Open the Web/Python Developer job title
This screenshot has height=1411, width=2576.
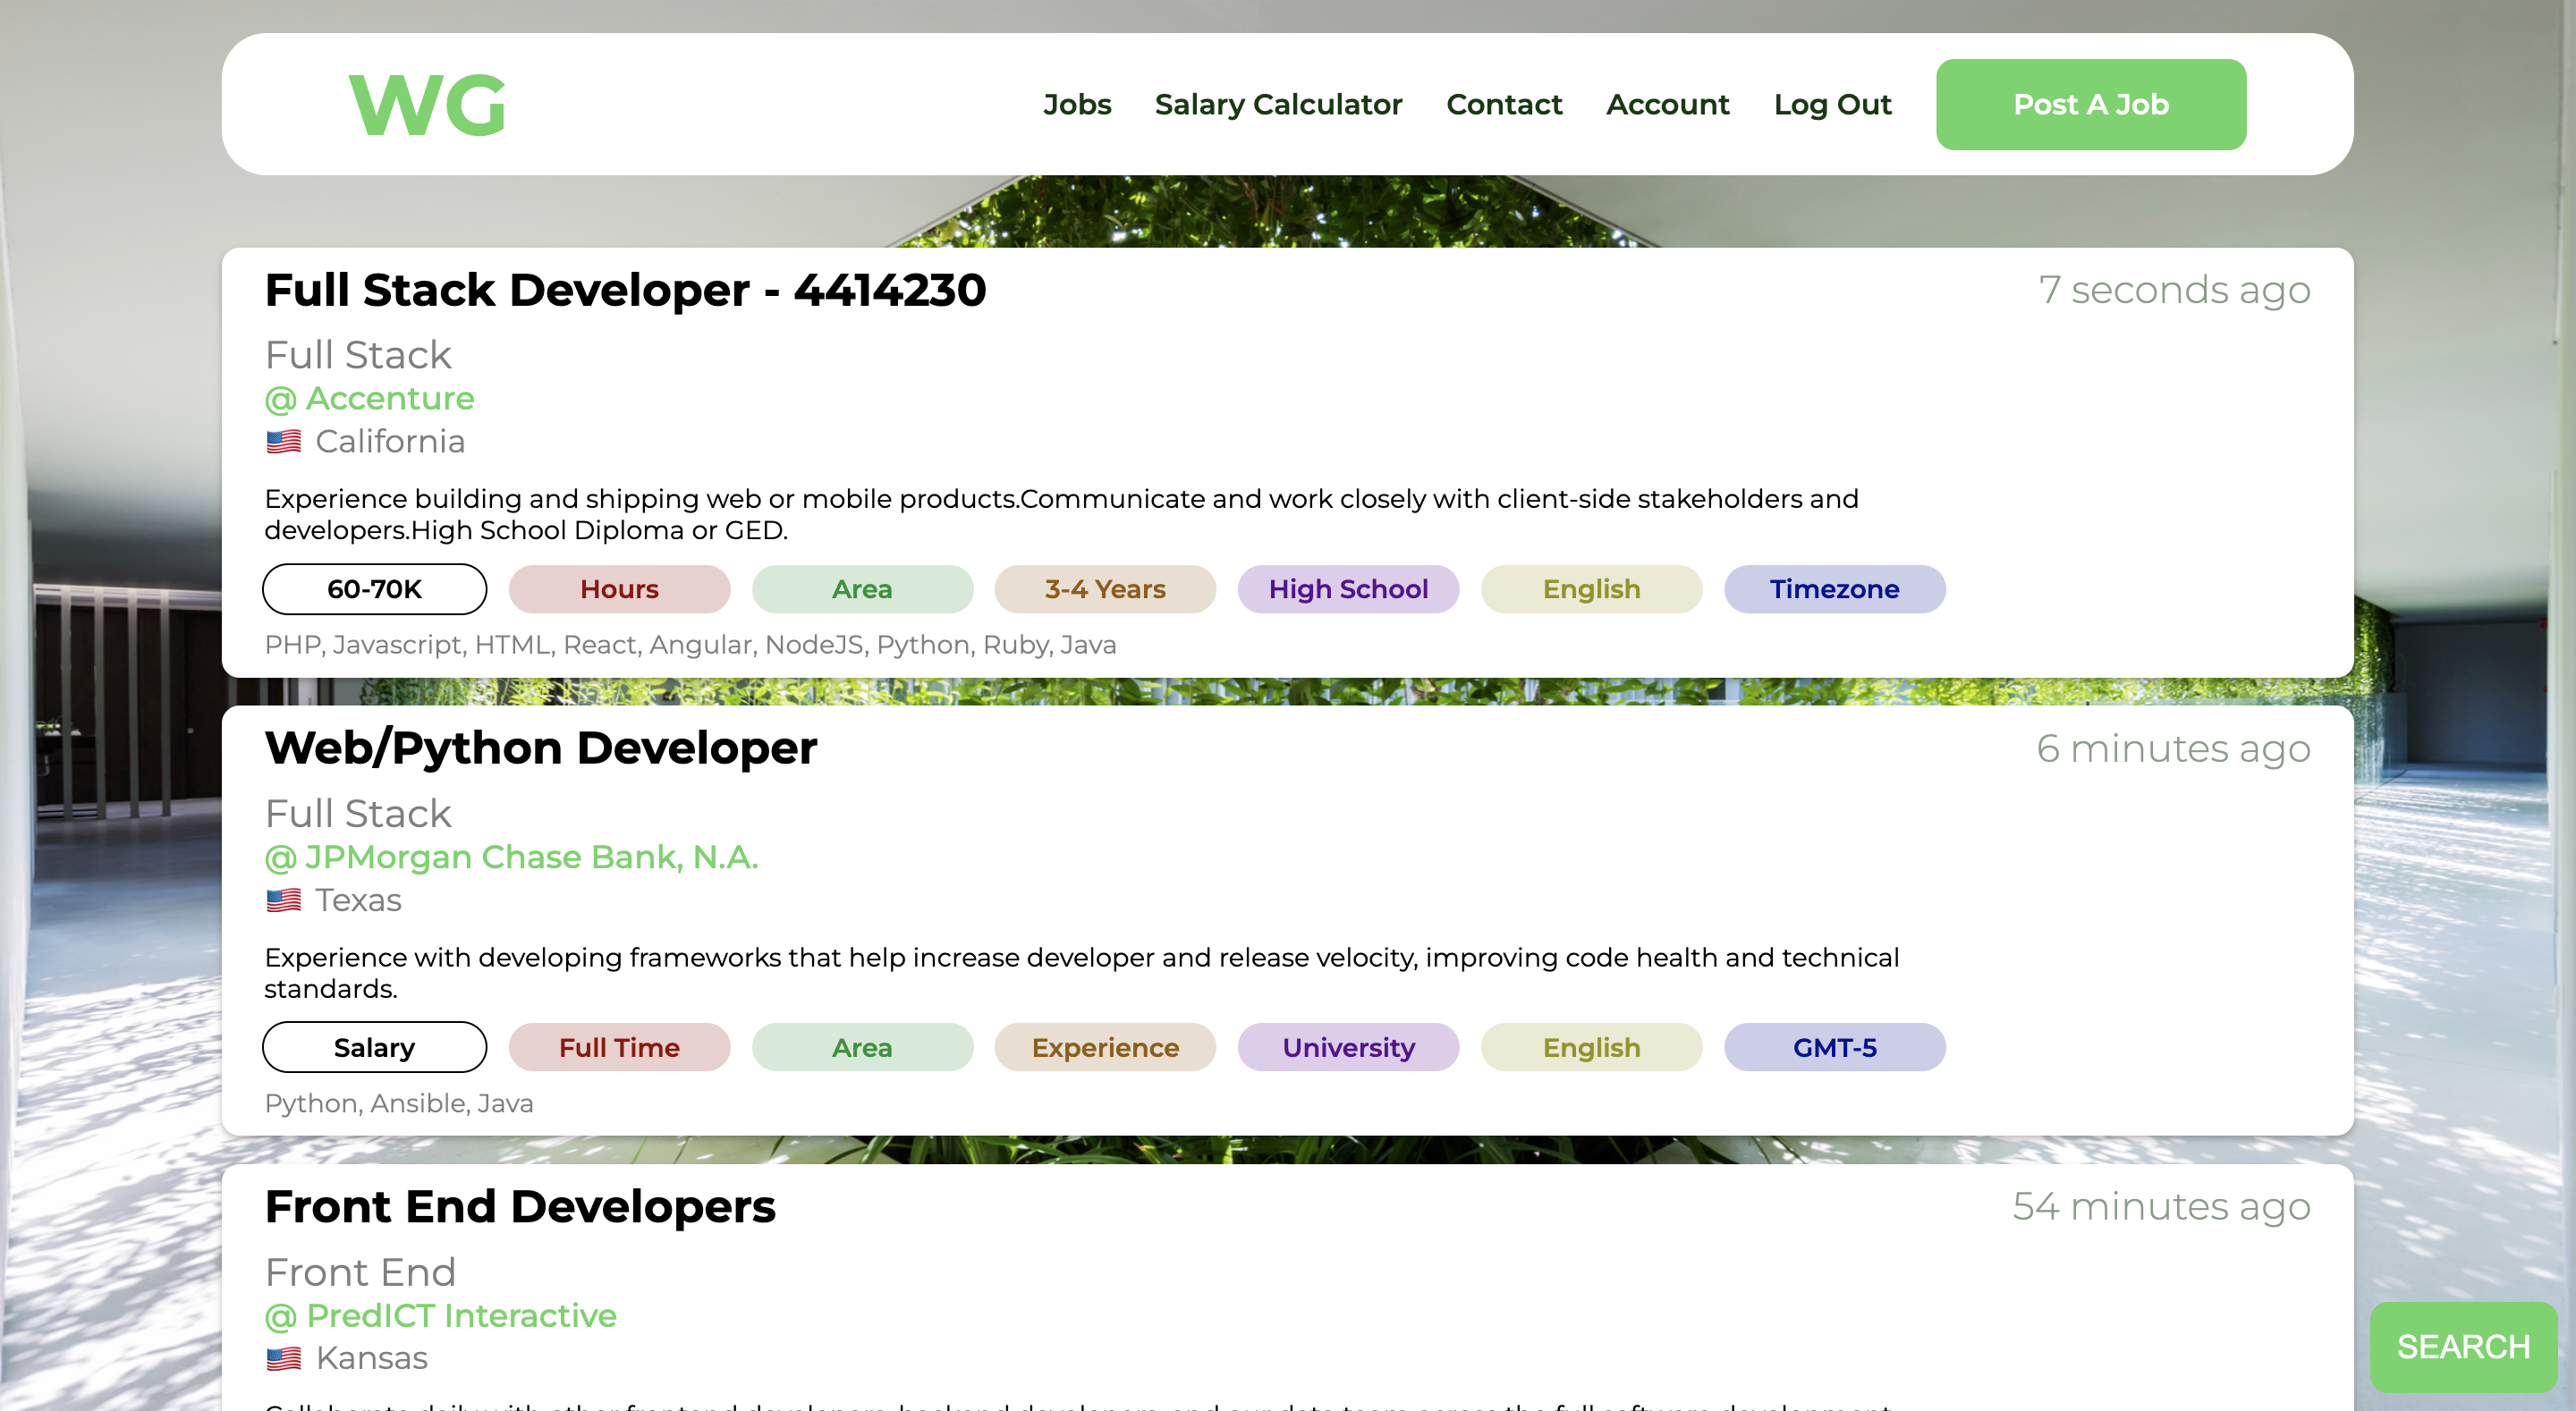(x=541, y=748)
